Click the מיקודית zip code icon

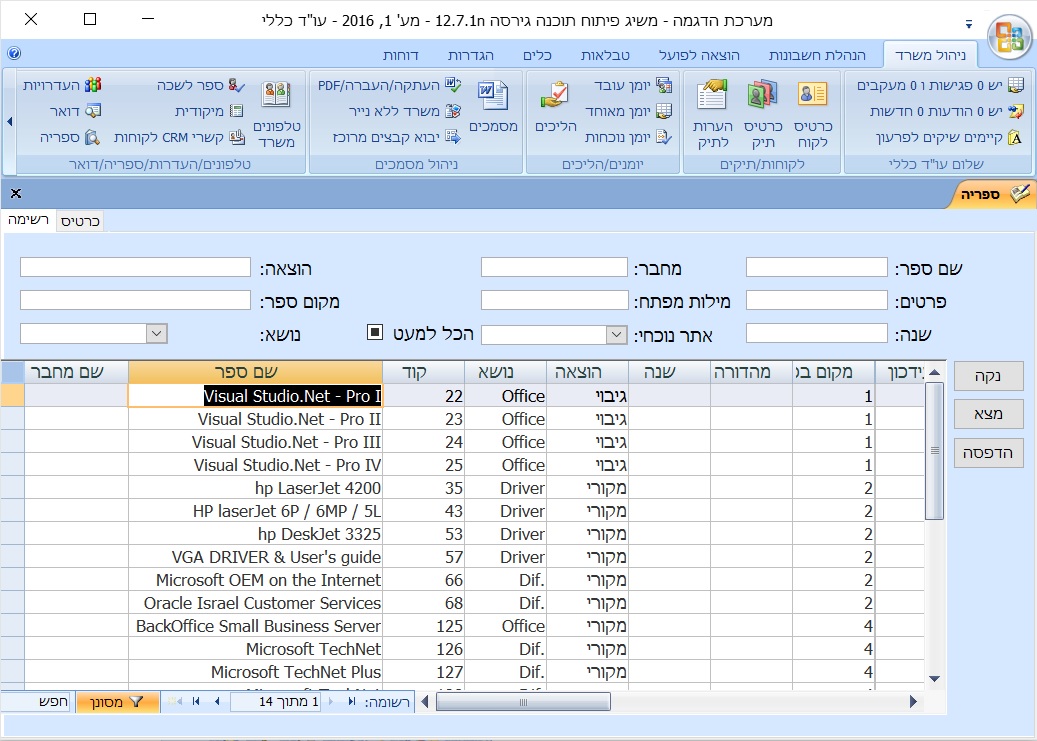click(x=236, y=111)
